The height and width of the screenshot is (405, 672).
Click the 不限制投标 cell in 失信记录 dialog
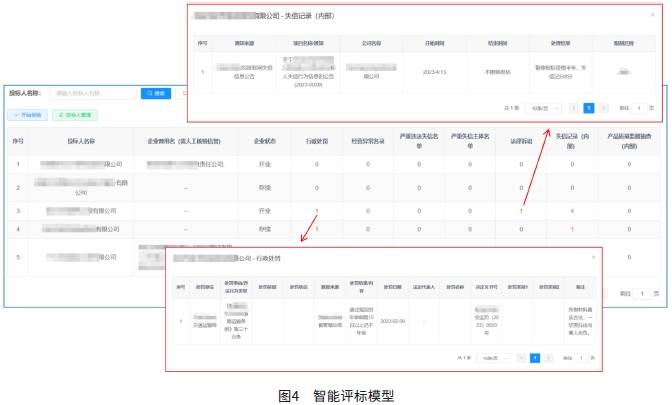click(x=498, y=72)
